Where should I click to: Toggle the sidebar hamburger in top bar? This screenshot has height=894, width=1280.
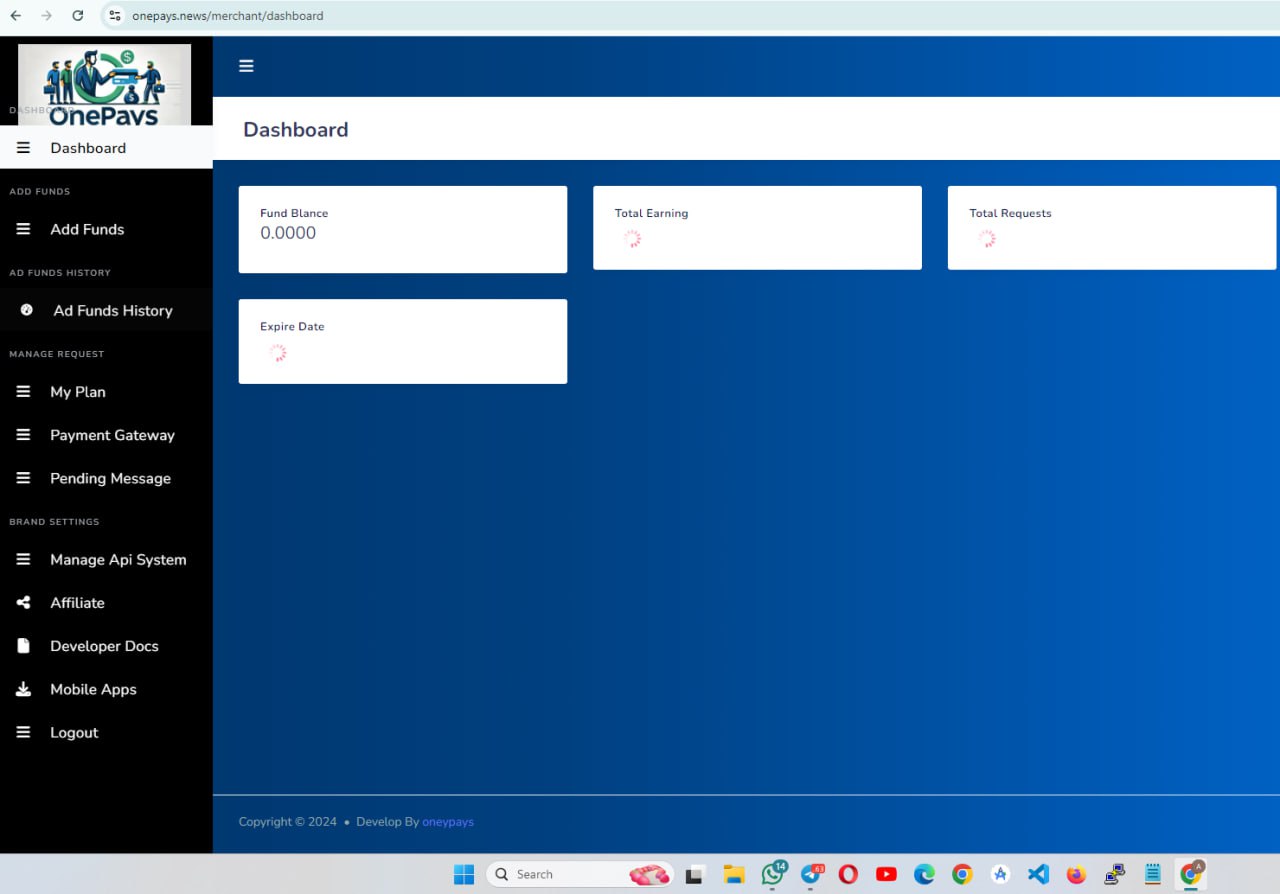pos(246,66)
